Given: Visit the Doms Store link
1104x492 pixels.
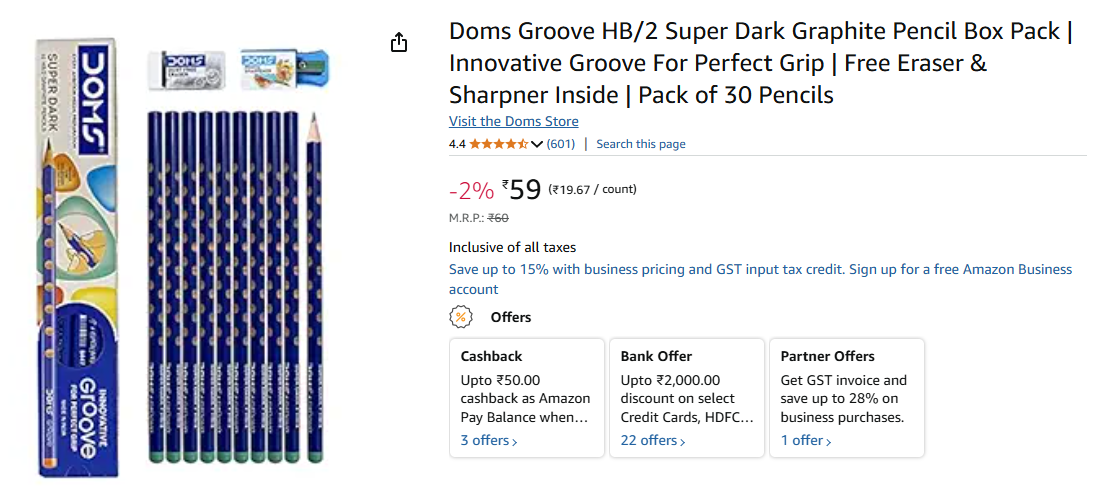Looking at the screenshot, I should 513,121.
